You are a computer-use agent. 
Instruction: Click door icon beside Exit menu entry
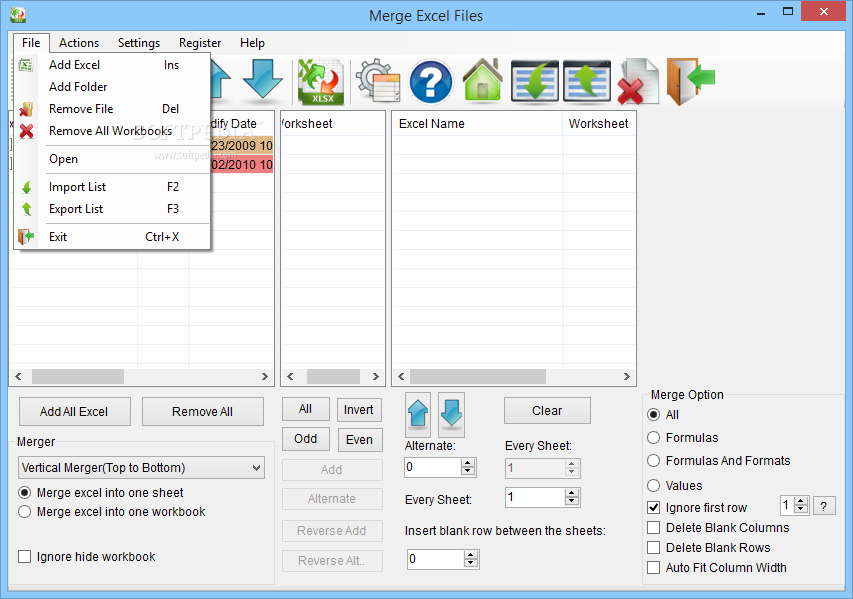coord(26,237)
